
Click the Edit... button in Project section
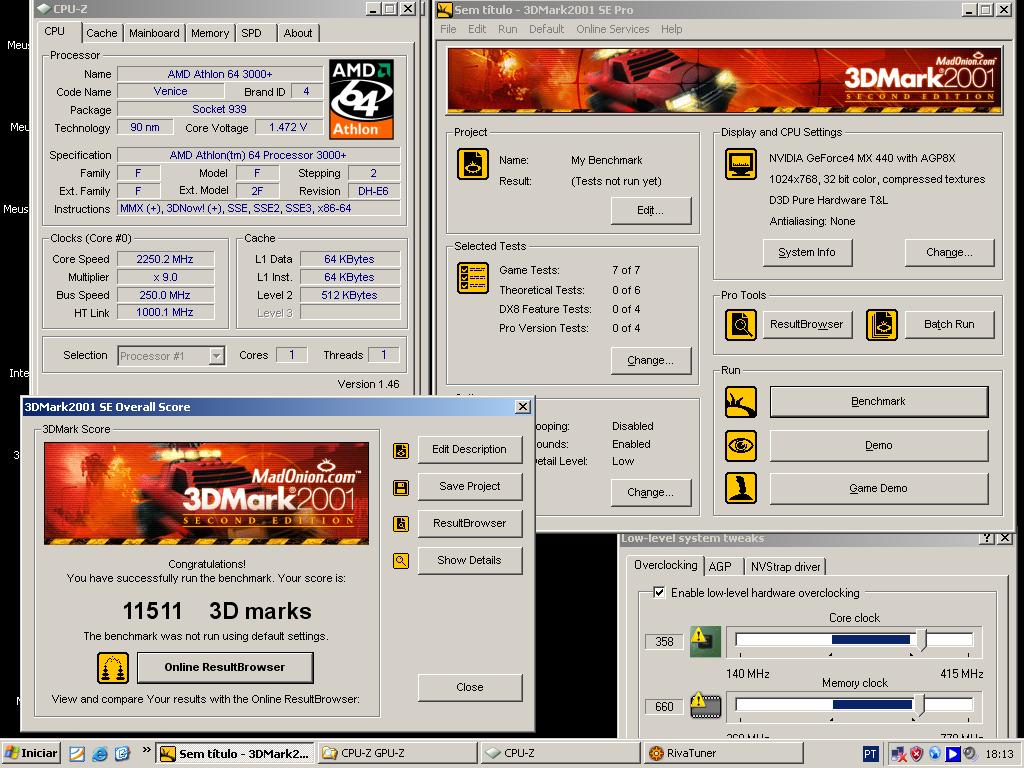650,210
